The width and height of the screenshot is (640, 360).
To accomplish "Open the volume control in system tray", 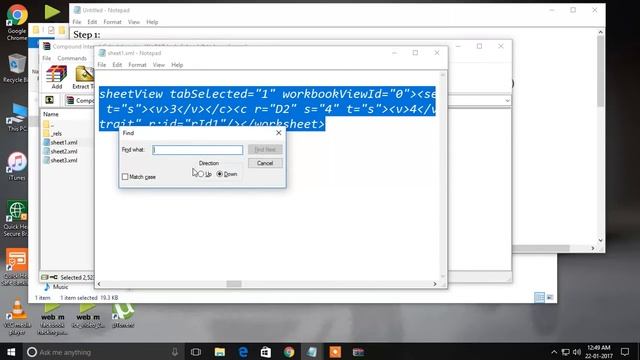I will coord(577,352).
